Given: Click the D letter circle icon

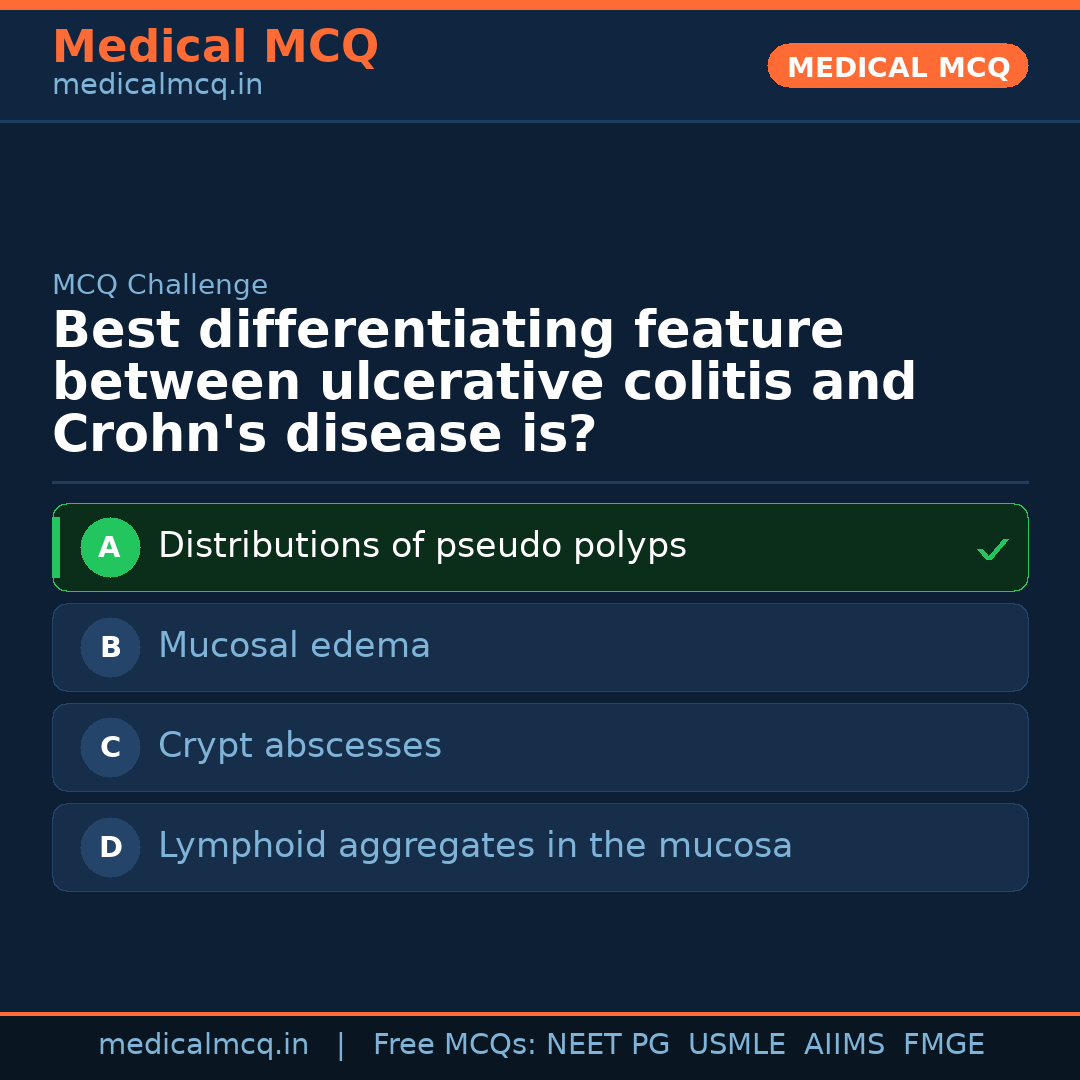Looking at the screenshot, I should click(110, 847).
